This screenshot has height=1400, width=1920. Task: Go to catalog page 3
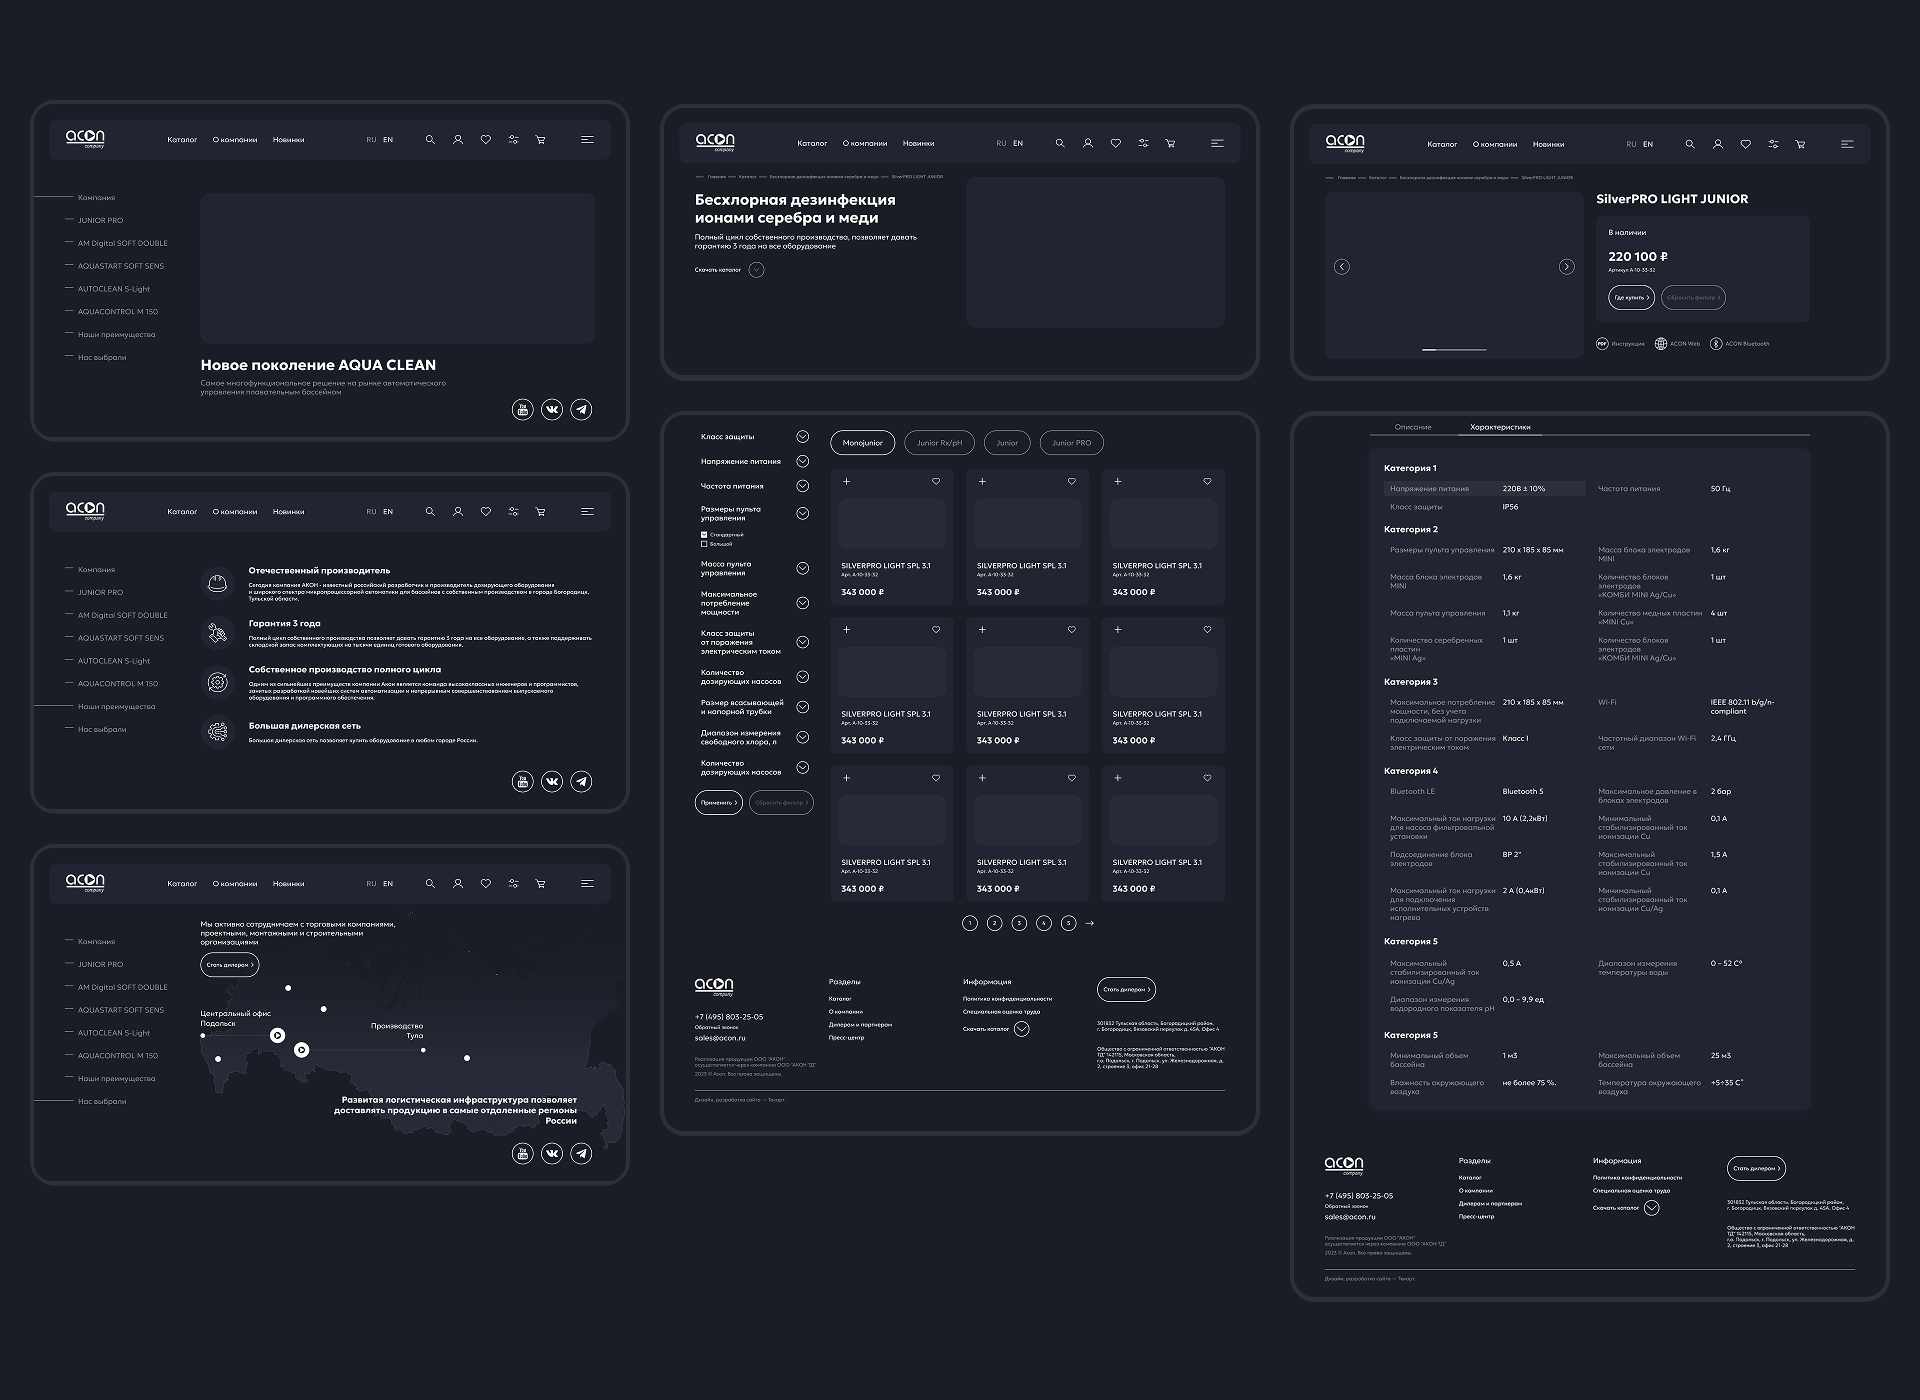pos(1019,923)
